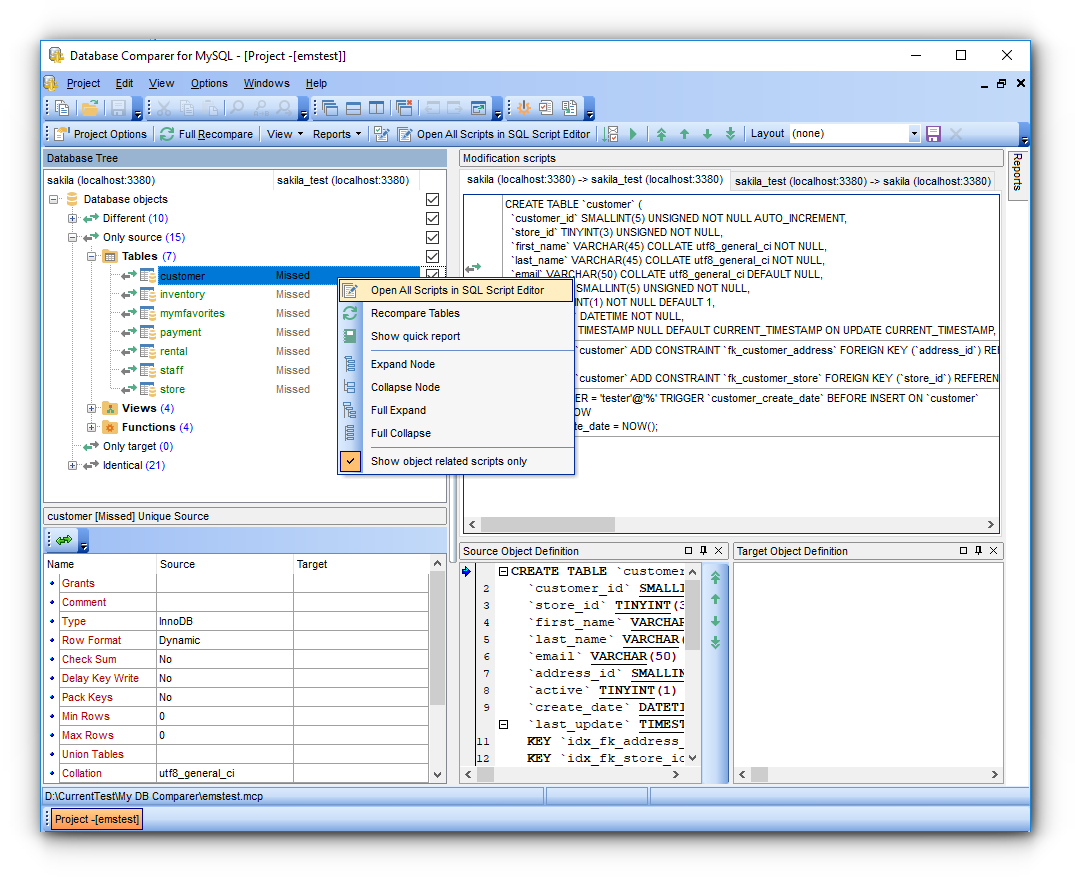The height and width of the screenshot is (877, 1075).
Task: Collapse the Database objects tree node
Action: coord(53,200)
